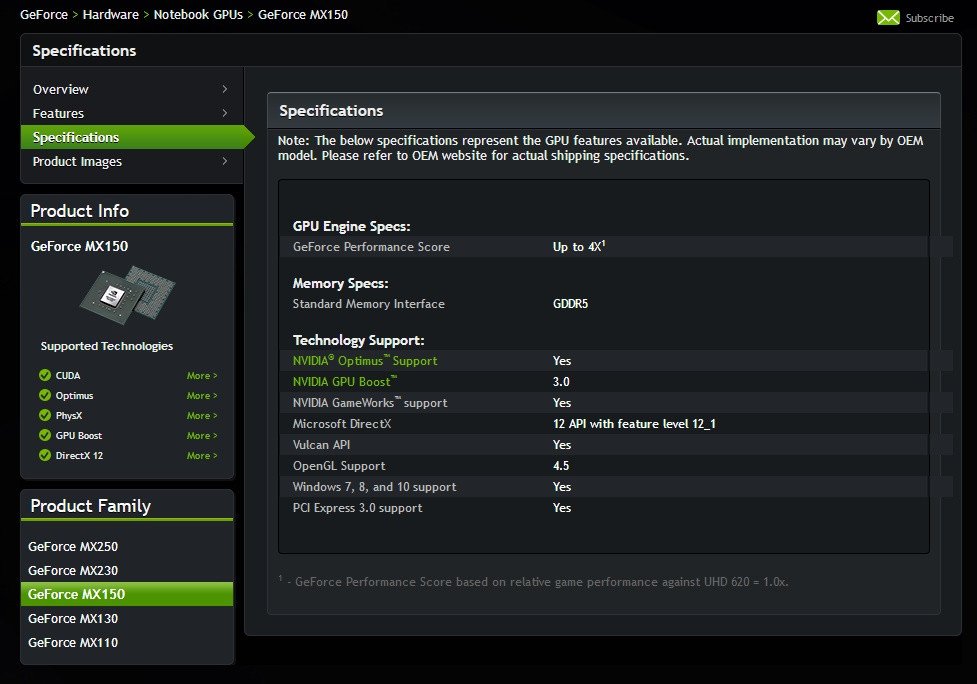The image size is (977, 684).
Task: Click the DirectX 12 check icon
Action: tap(44, 456)
